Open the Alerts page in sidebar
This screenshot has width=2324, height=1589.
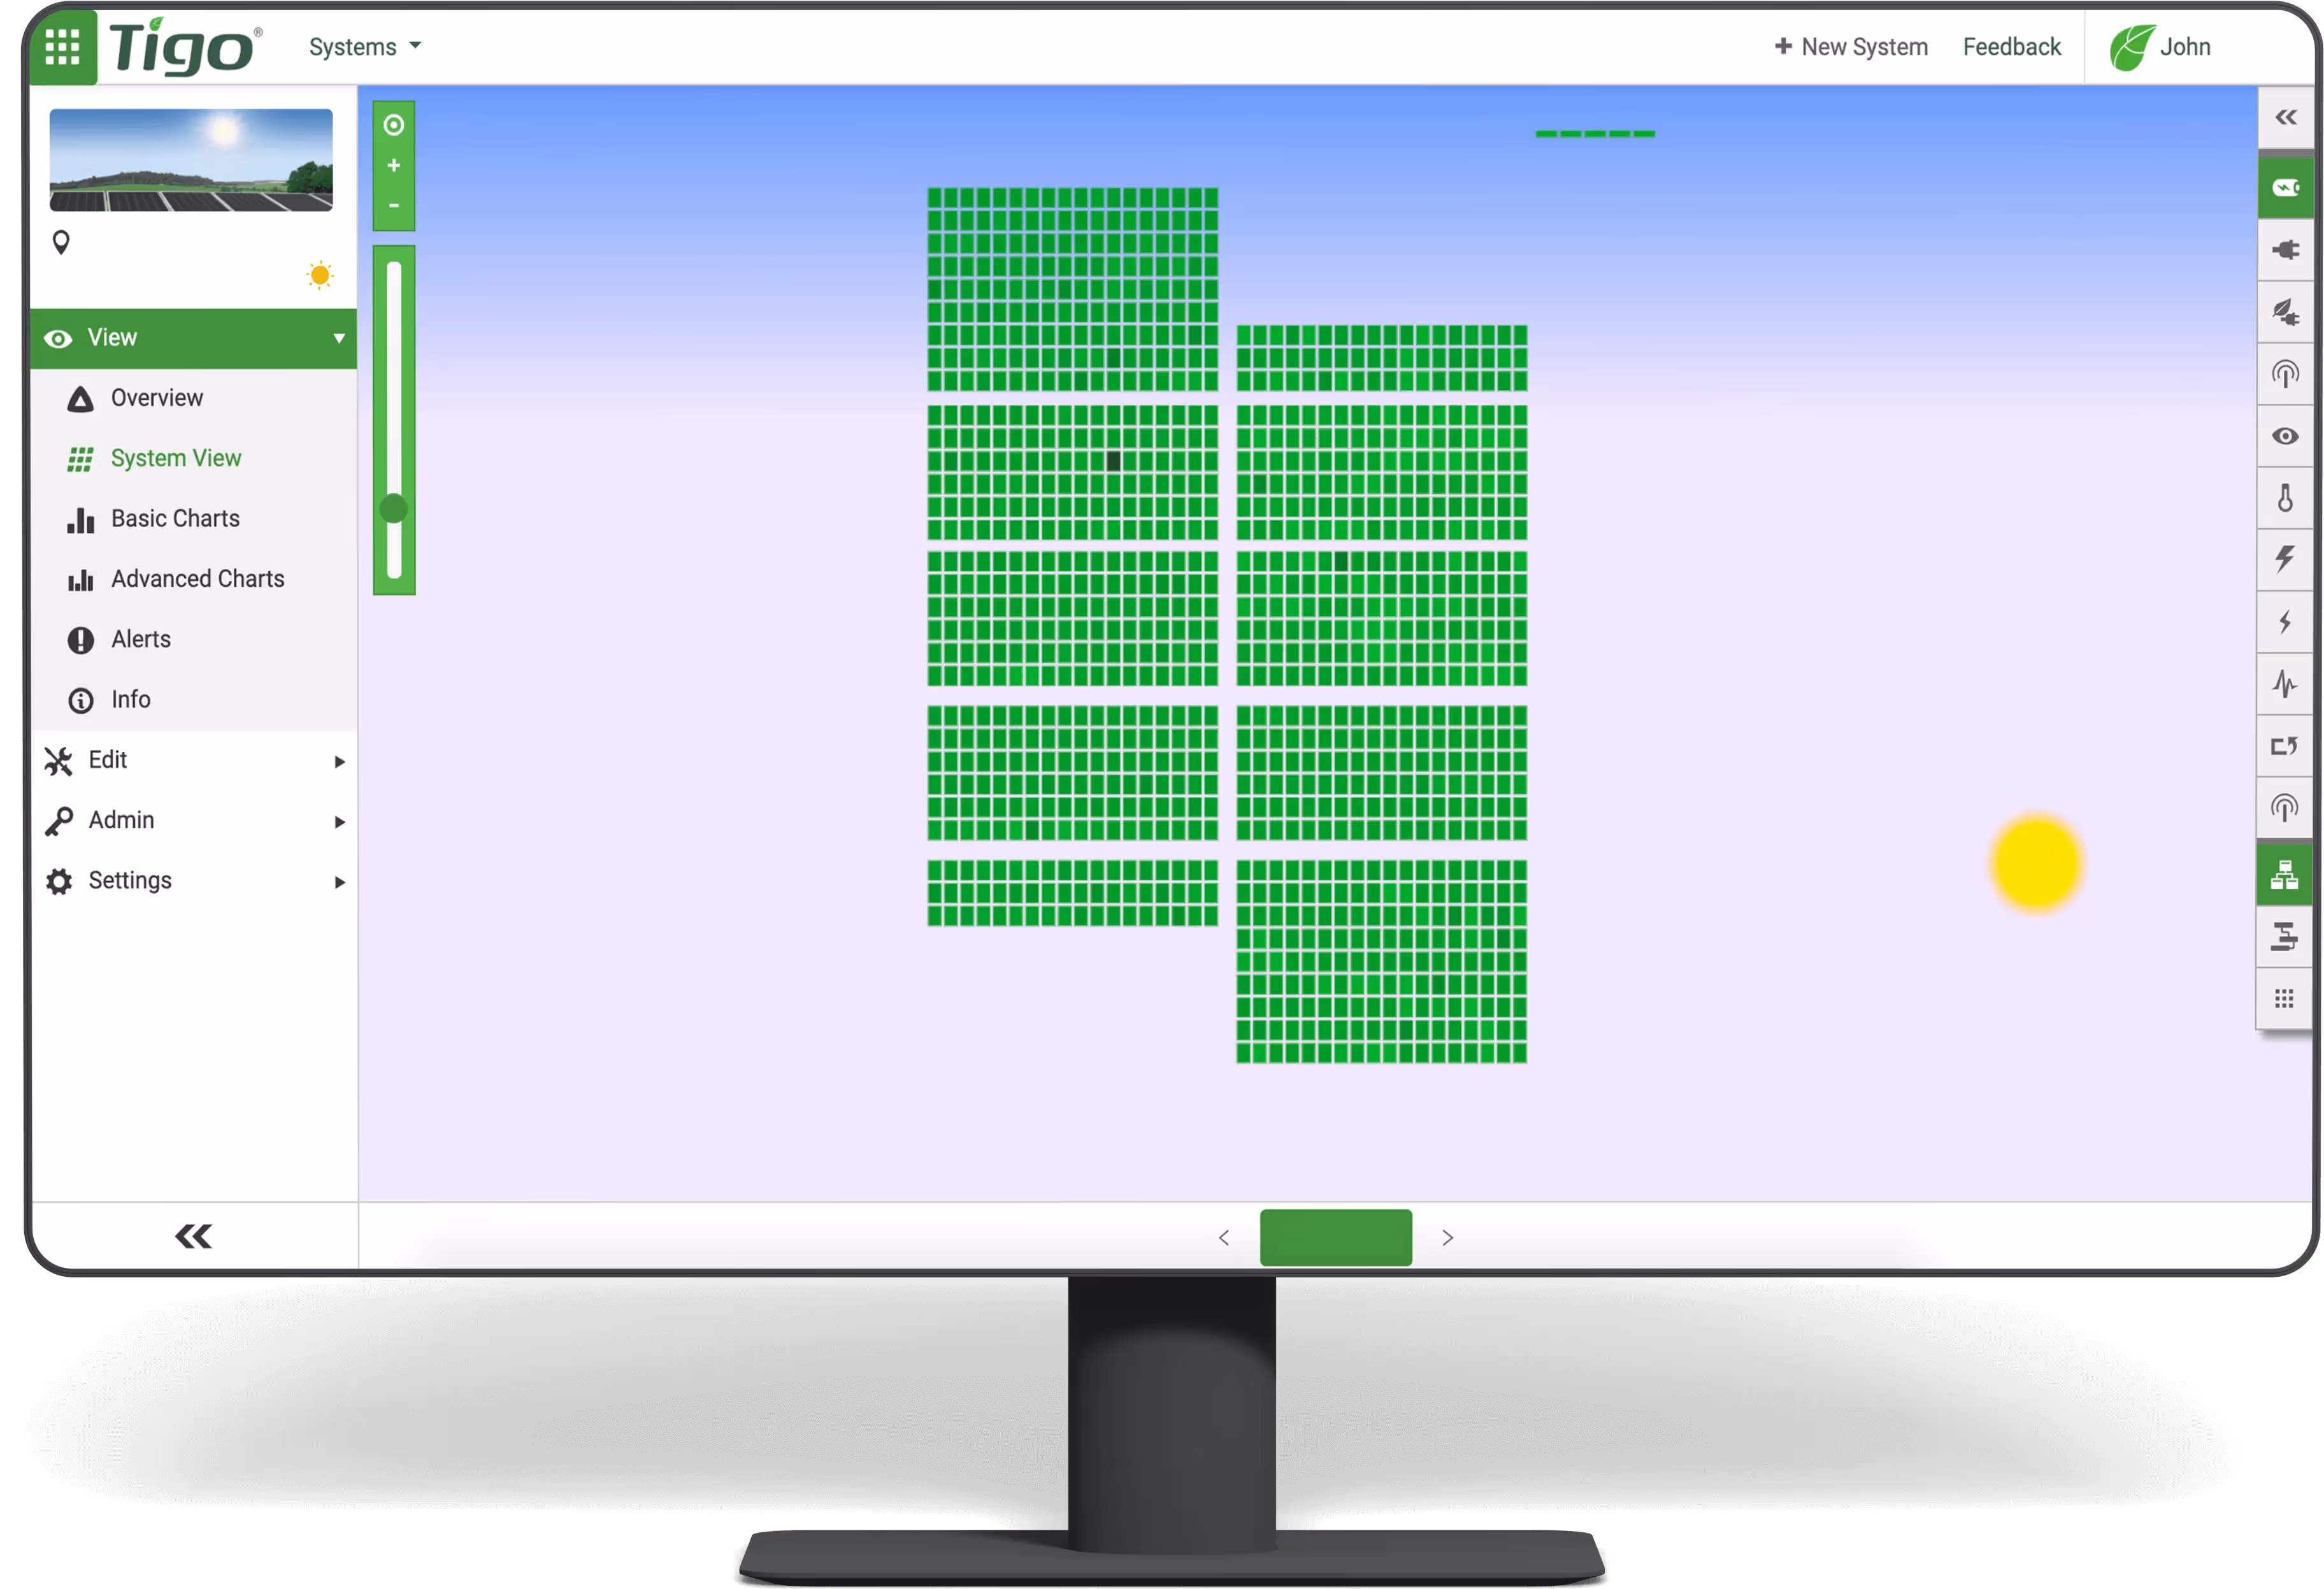tap(141, 640)
